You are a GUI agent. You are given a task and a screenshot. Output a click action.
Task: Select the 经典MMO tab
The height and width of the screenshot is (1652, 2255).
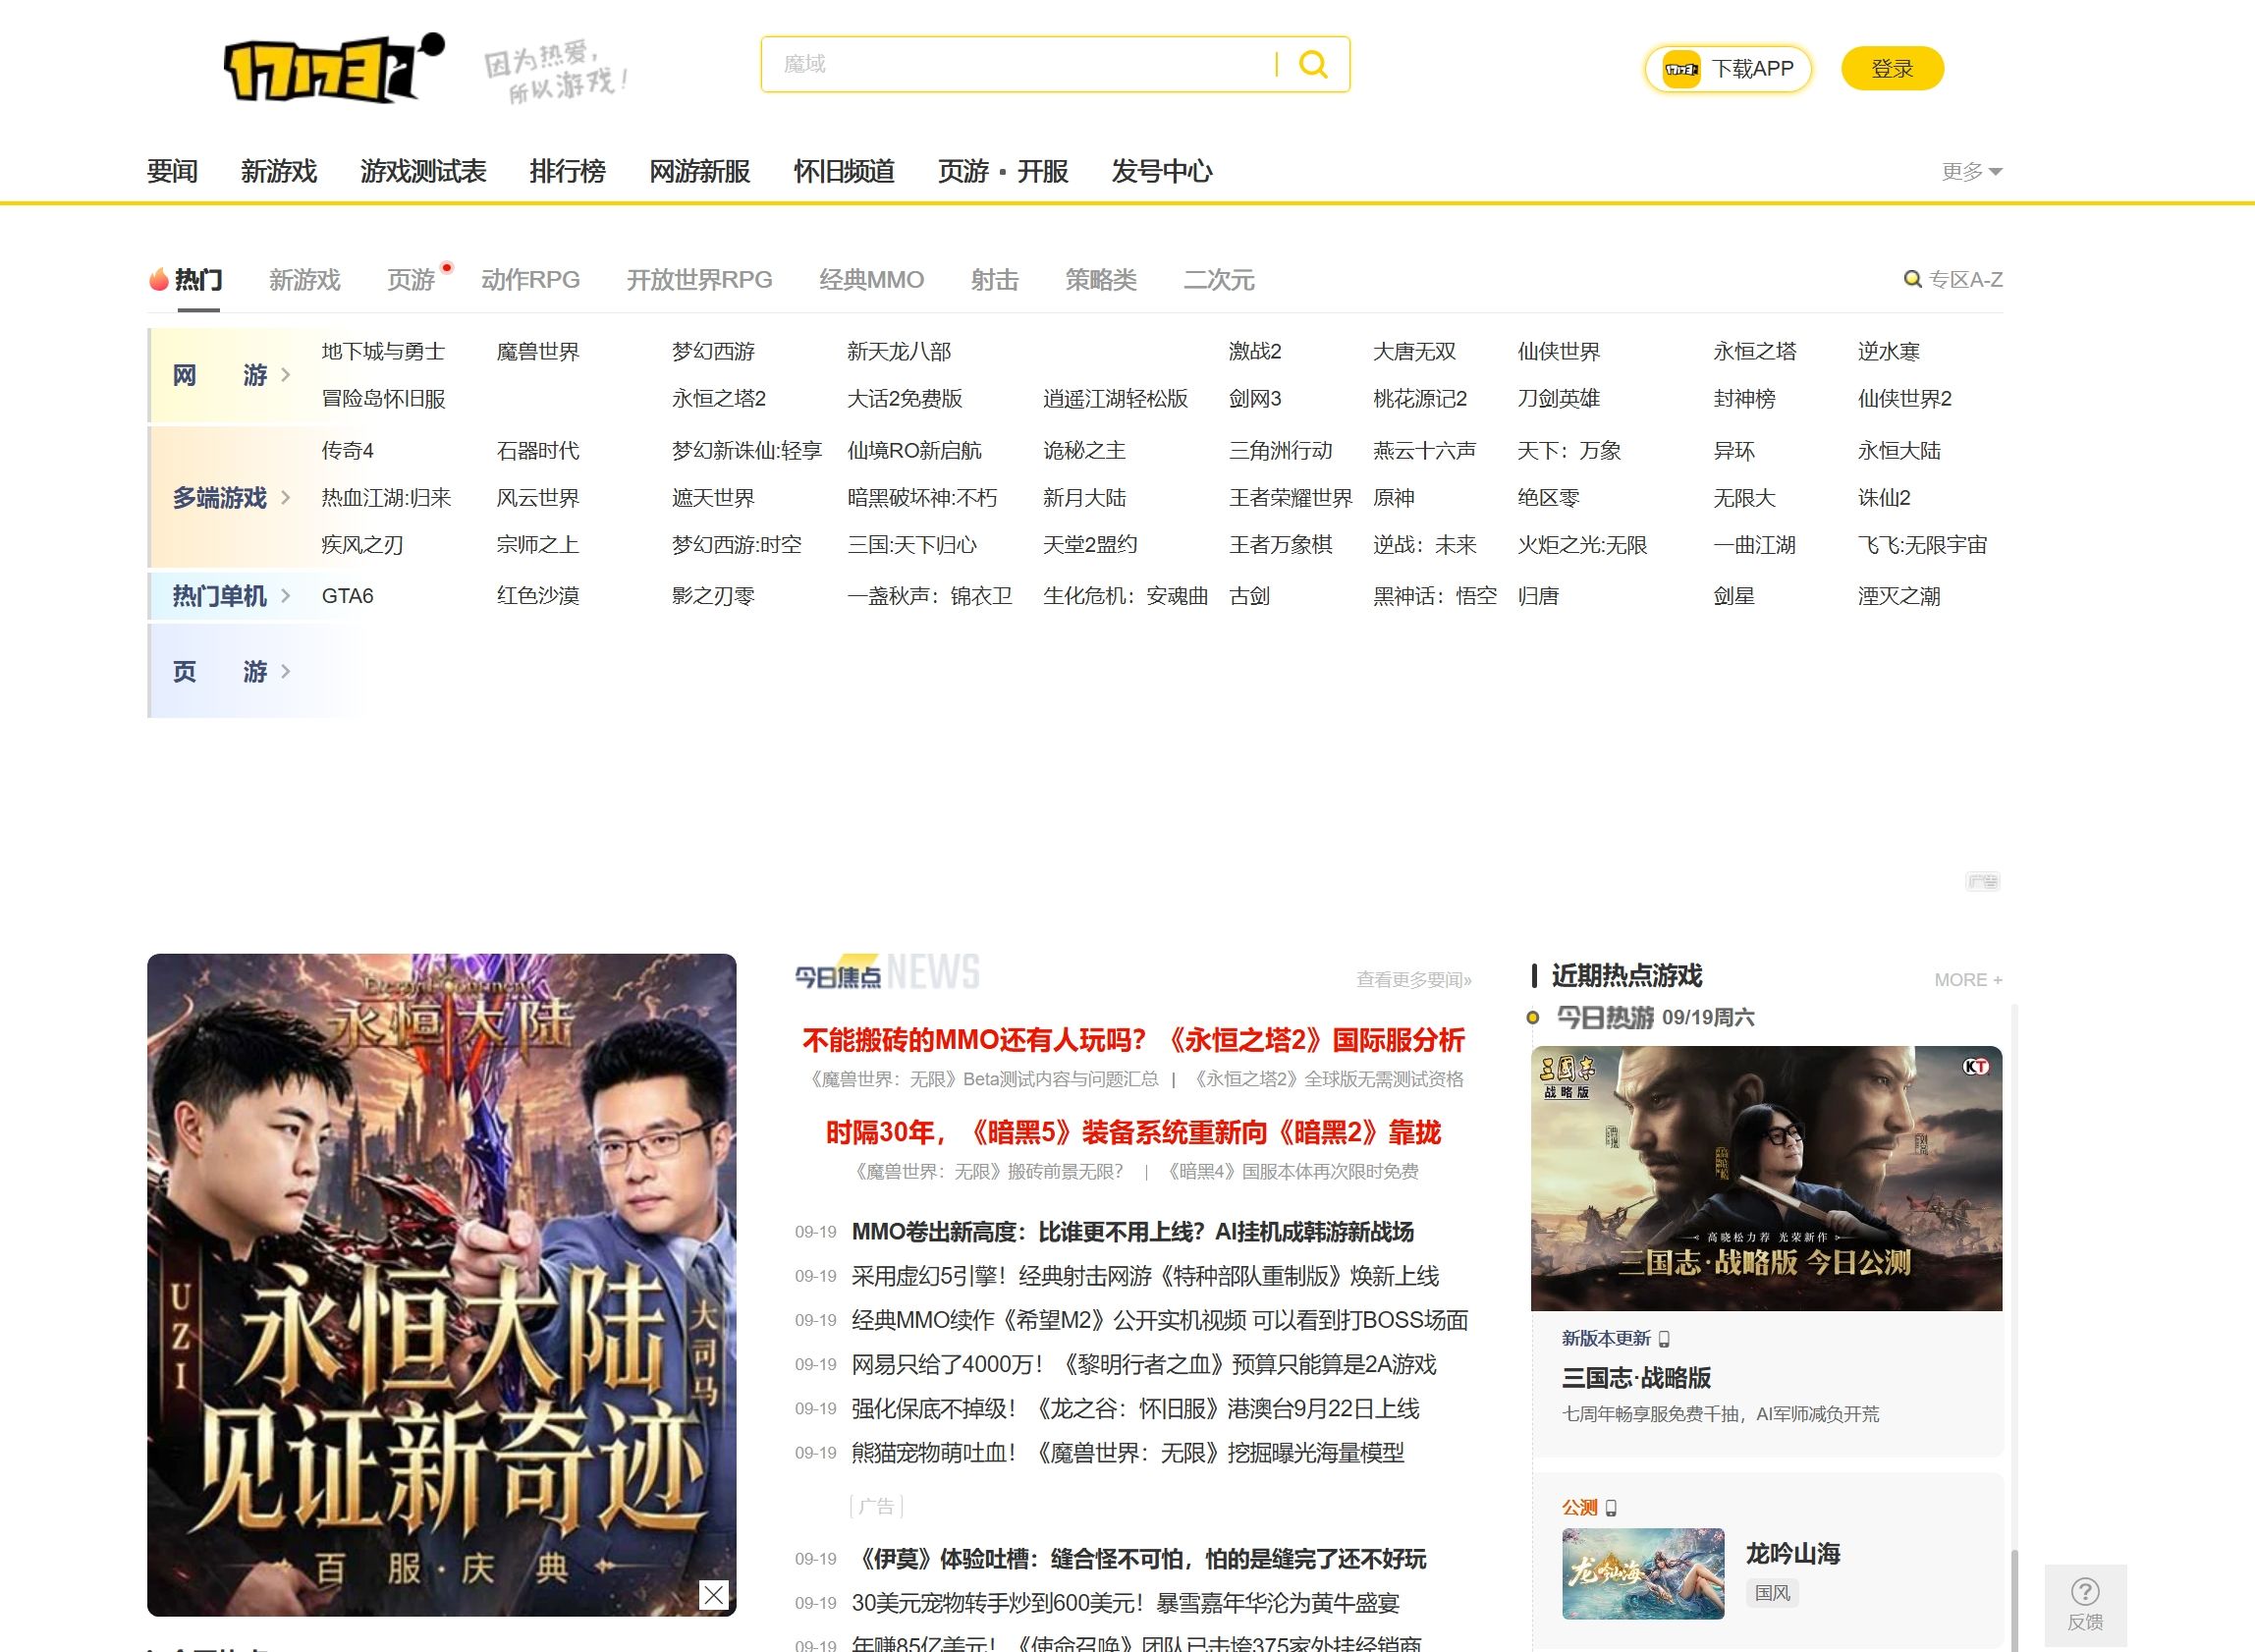[x=871, y=280]
